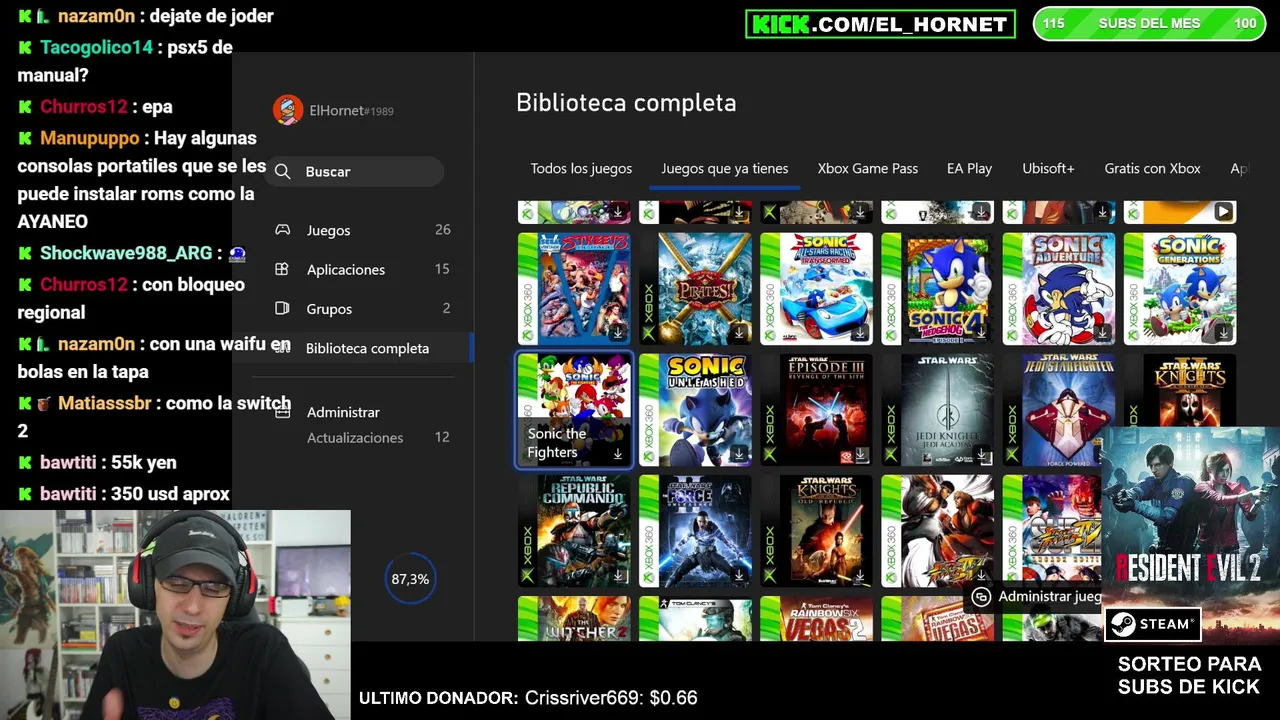Screen dimensions: 1280x720
Task: Open Juegos in the sidebar
Action: click(x=362, y=230)
